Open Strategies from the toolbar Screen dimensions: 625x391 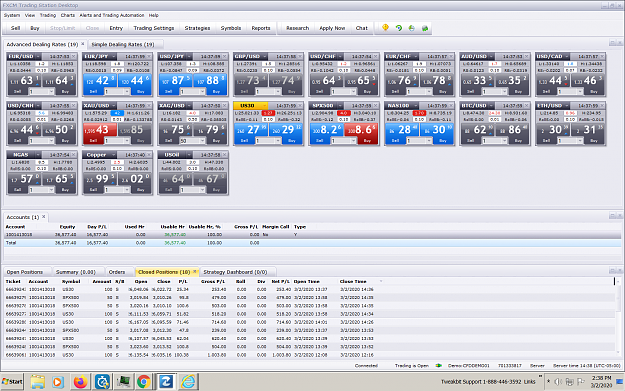point(197,28)
